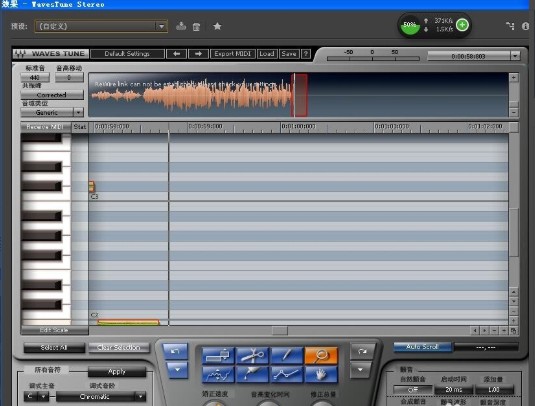Viewport: 535px width, 406px height.
Task: Open the preset dropdown menu
Action: 161,26
